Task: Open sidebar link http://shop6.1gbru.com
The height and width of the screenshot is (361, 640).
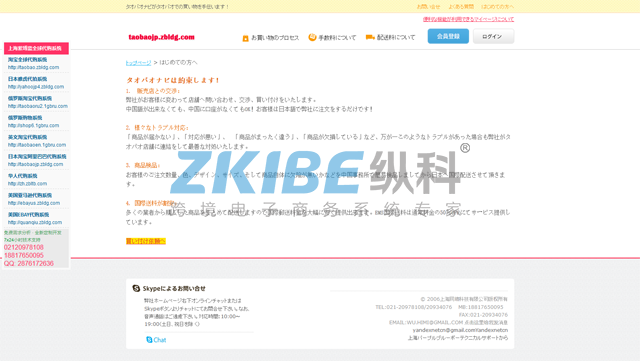Action: 33,125
